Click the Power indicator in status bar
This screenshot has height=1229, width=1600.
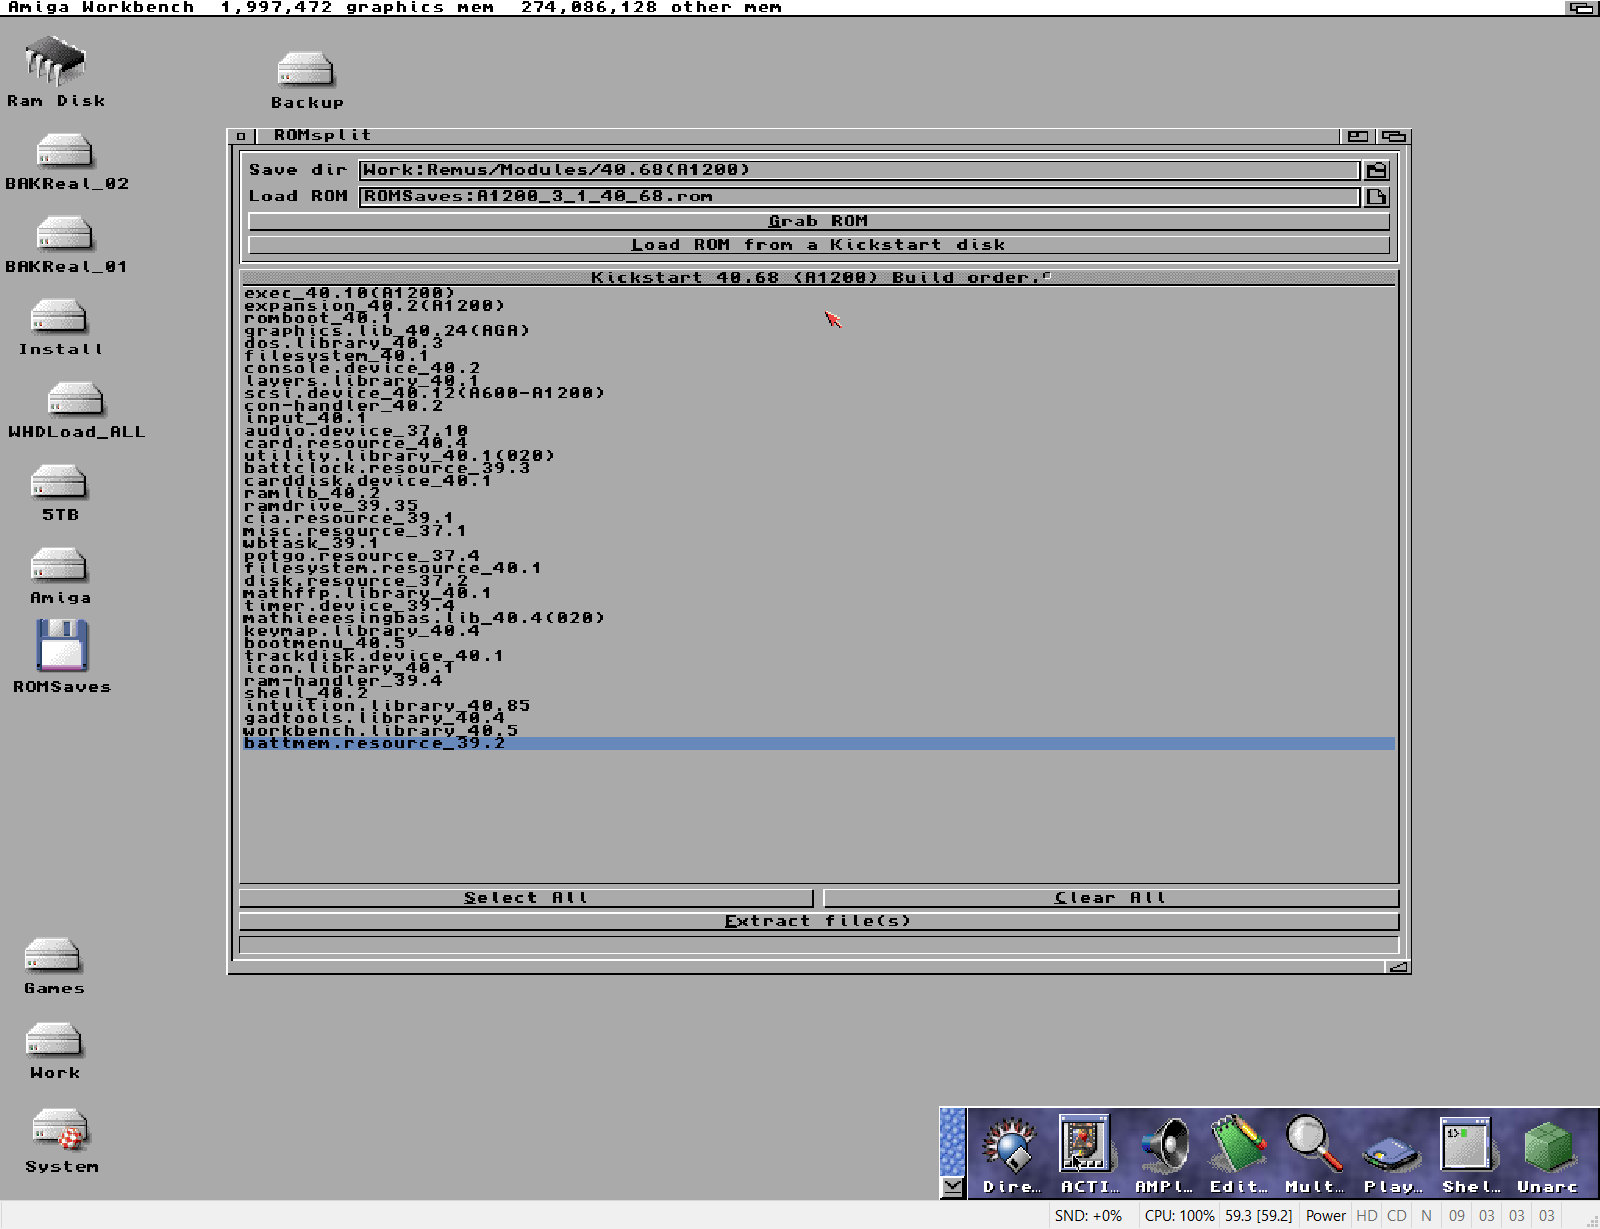[1325, 1216]
